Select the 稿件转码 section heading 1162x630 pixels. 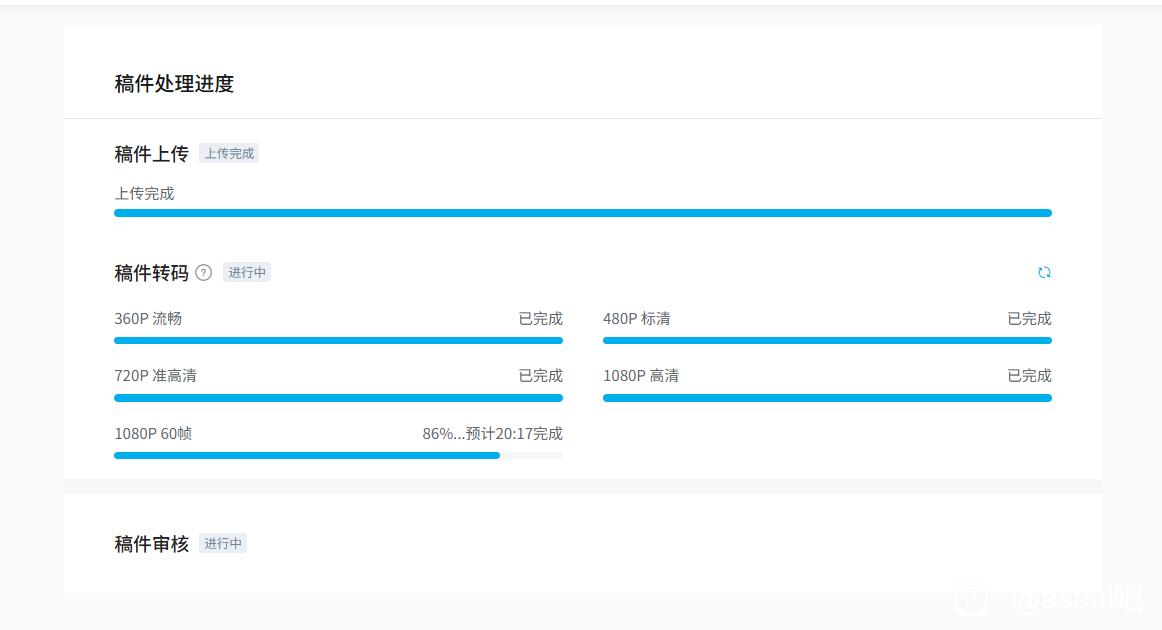[151, 273]
